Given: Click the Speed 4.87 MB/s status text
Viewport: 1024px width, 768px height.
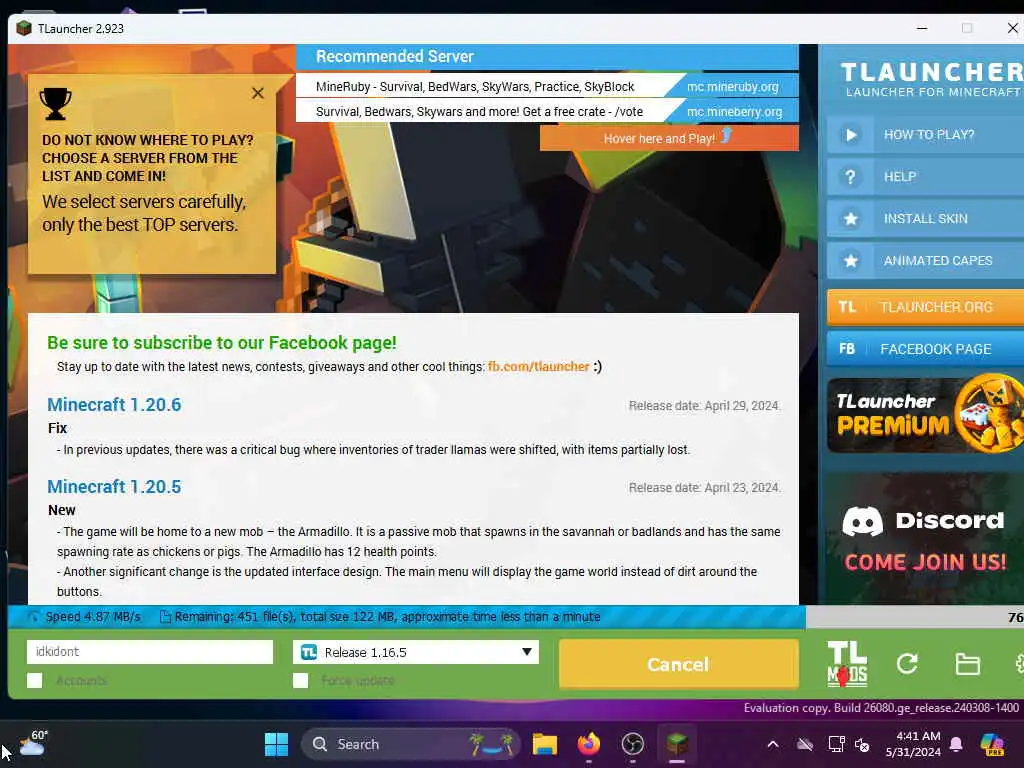Looking at the screenshot, I should (x=93, y=617).
